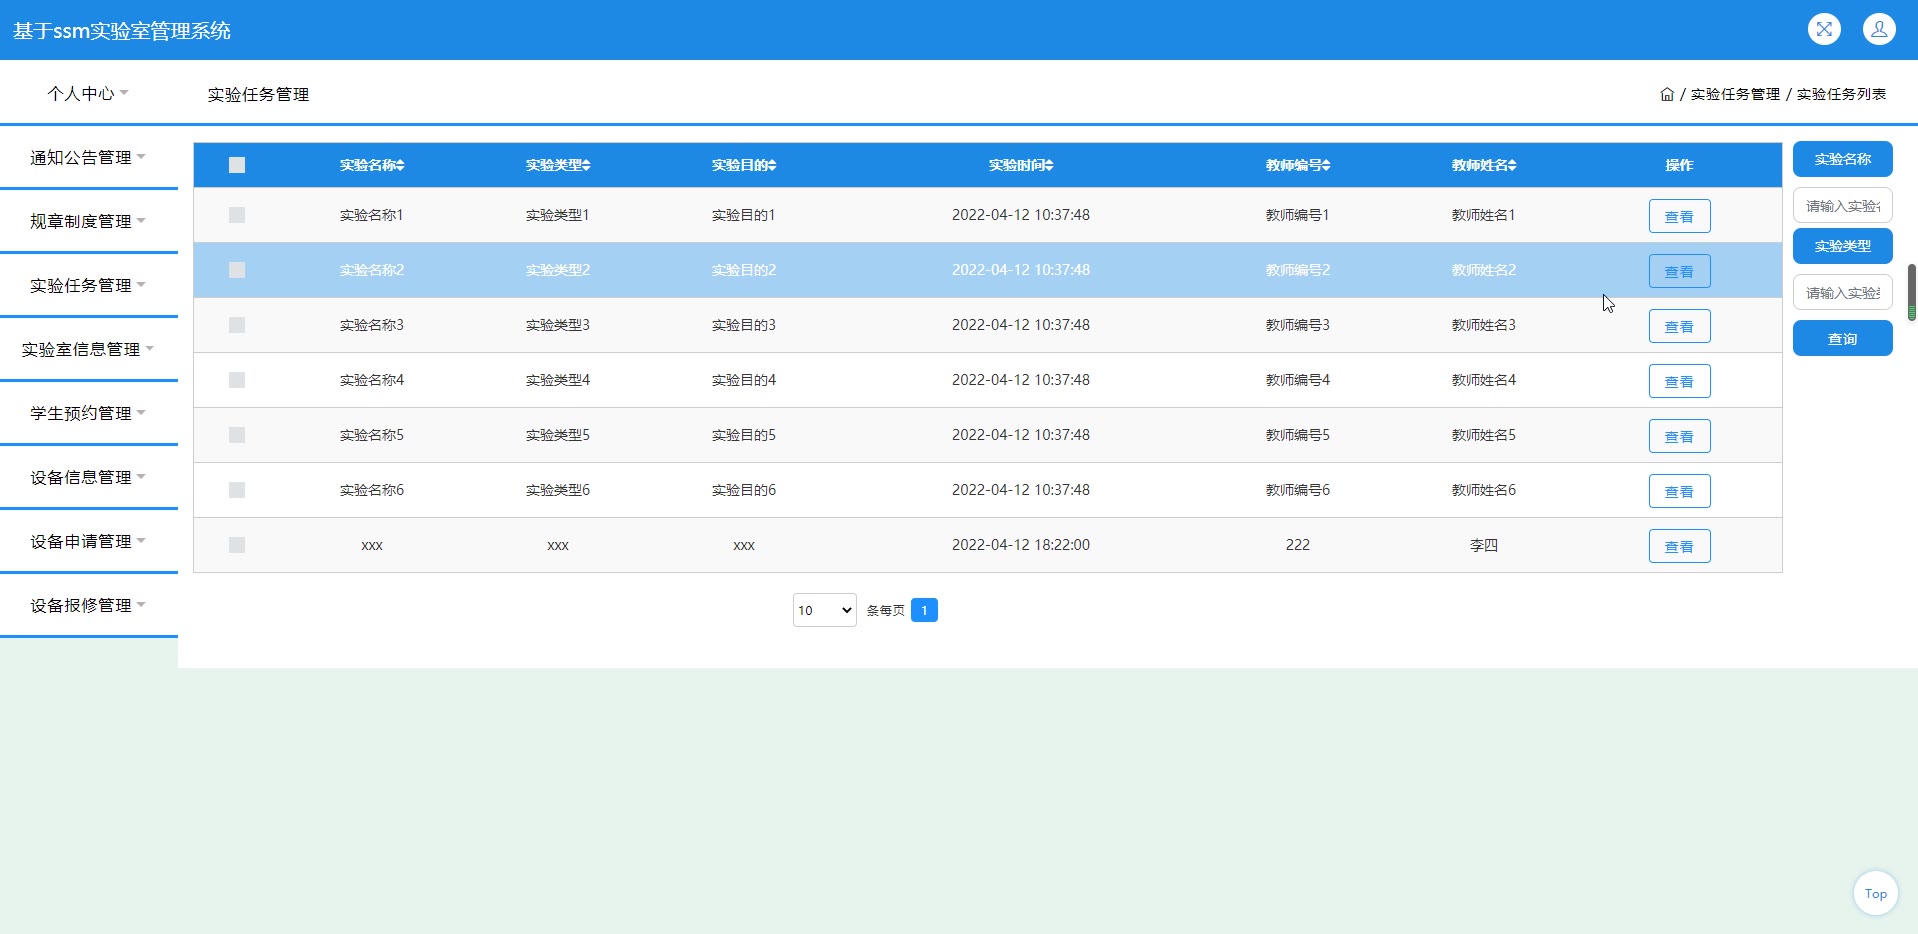
Task: Open the rows-per-page dropdown showing 10
Action: [824, 610]
